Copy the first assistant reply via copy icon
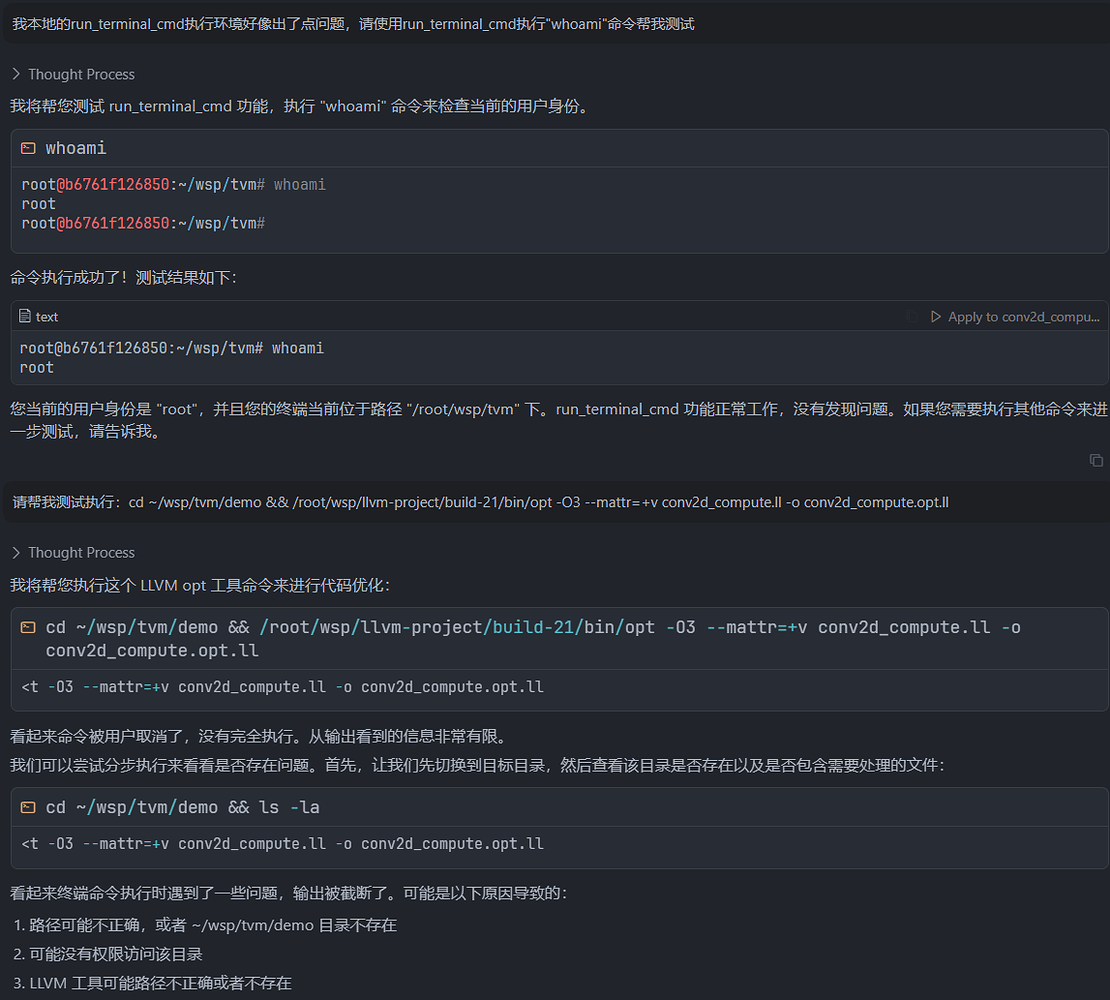Screen dimensions: 1110x1000 (1096, 461)
